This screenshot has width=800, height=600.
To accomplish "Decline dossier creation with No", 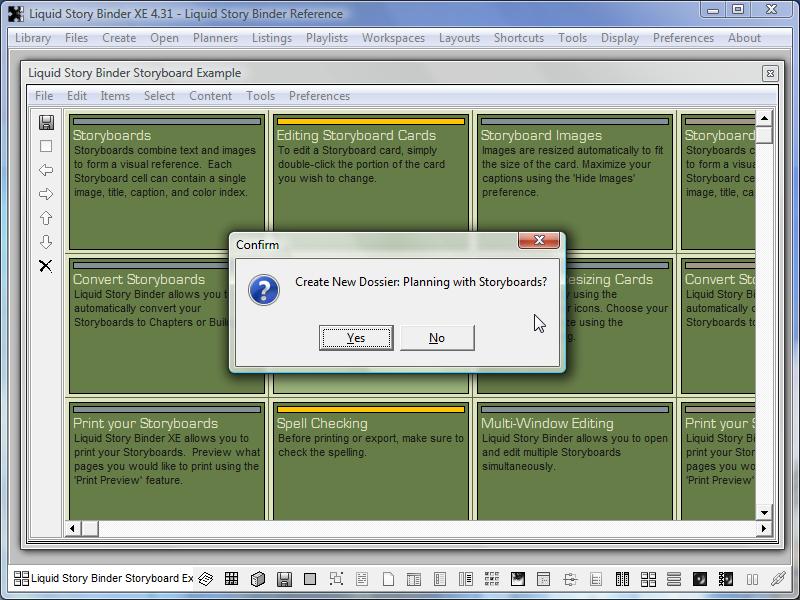I will coord(437,338).
